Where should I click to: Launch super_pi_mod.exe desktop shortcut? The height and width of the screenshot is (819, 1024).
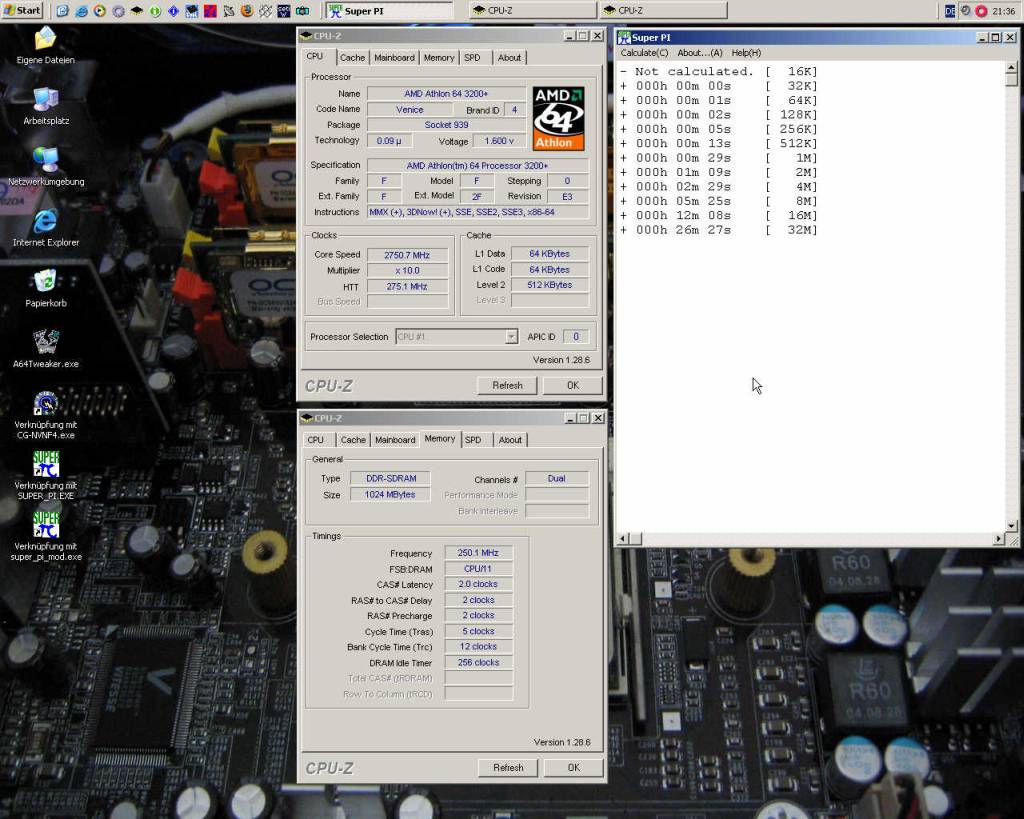[46, 524]
